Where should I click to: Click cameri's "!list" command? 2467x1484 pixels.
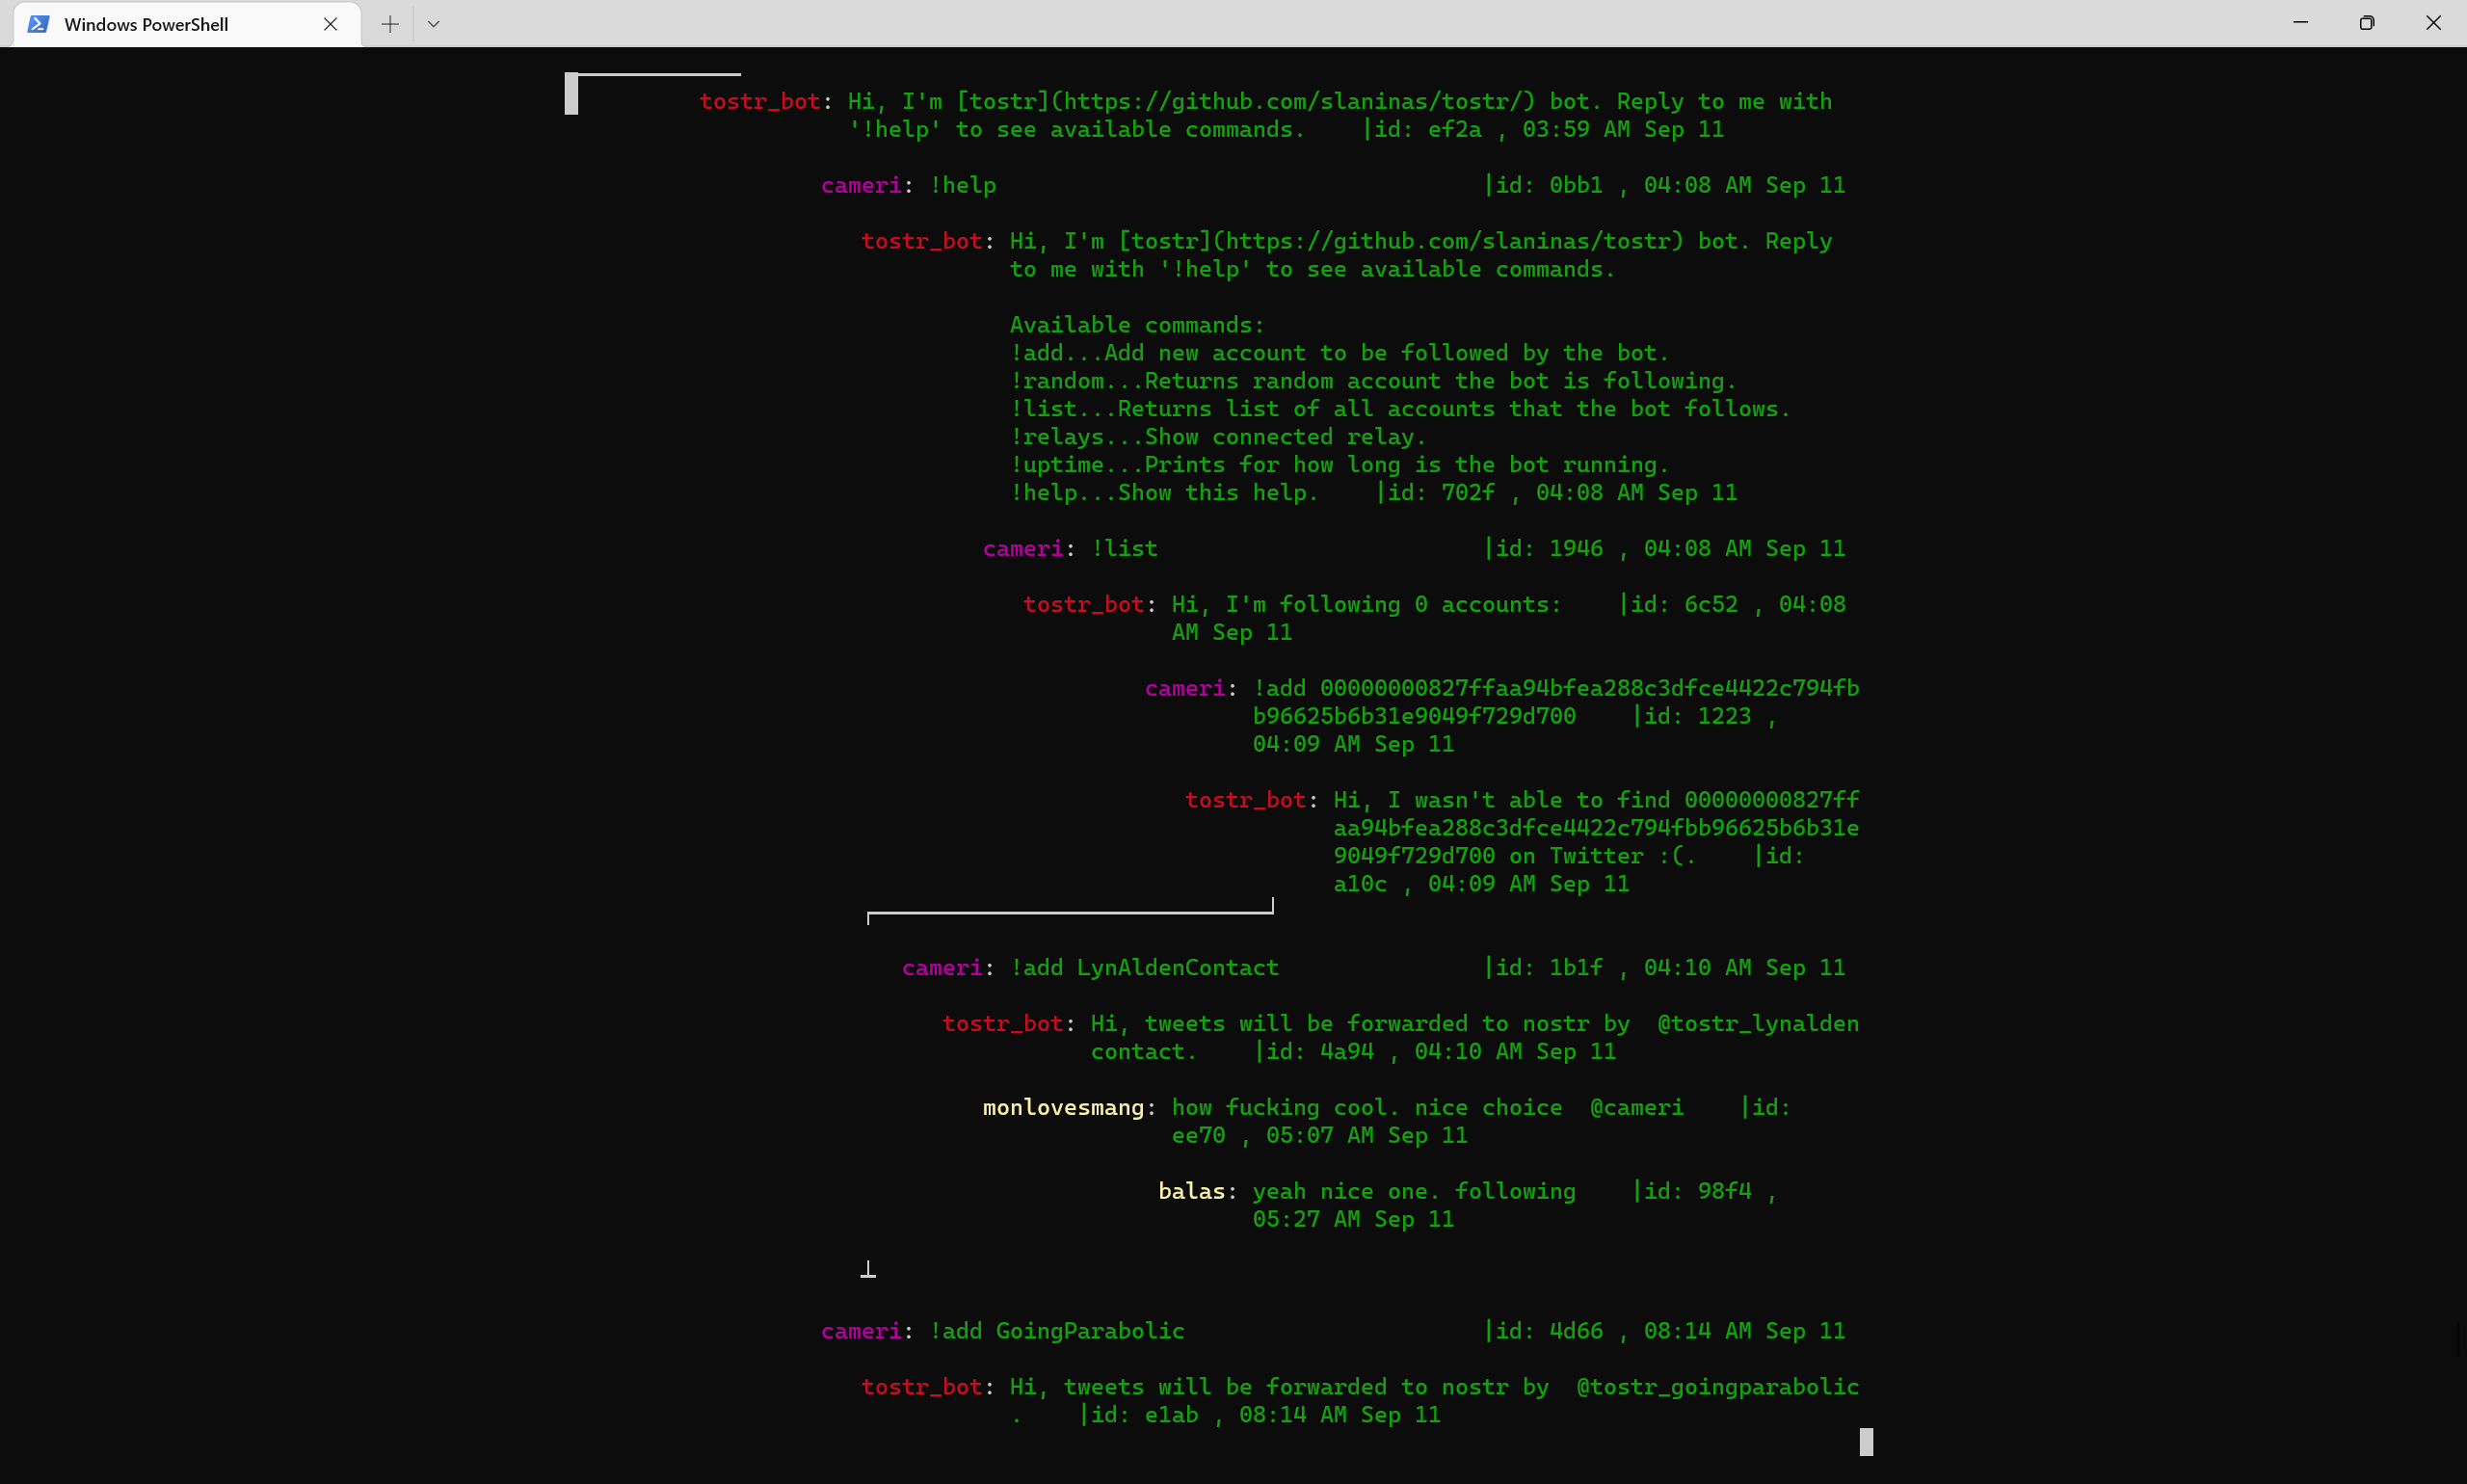1124,549
